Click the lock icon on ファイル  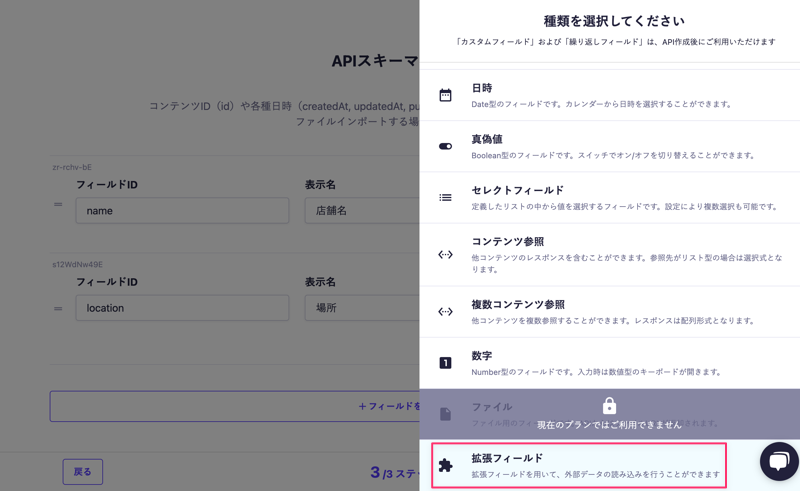(609, 405)
